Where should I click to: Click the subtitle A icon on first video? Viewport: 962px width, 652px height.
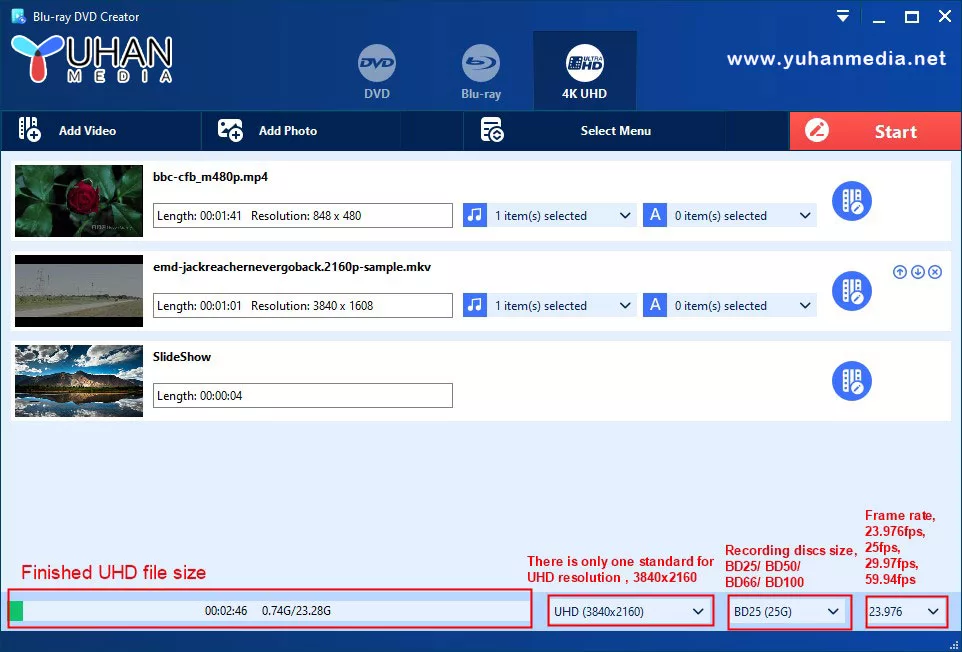(x=655, y=215)
